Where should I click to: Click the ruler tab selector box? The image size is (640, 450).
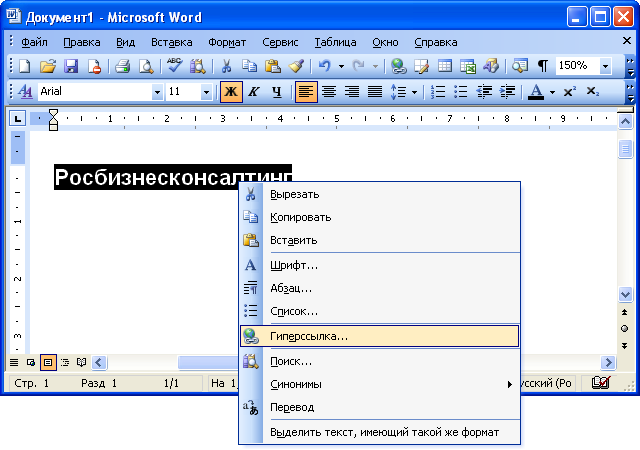tap(18, 119)
